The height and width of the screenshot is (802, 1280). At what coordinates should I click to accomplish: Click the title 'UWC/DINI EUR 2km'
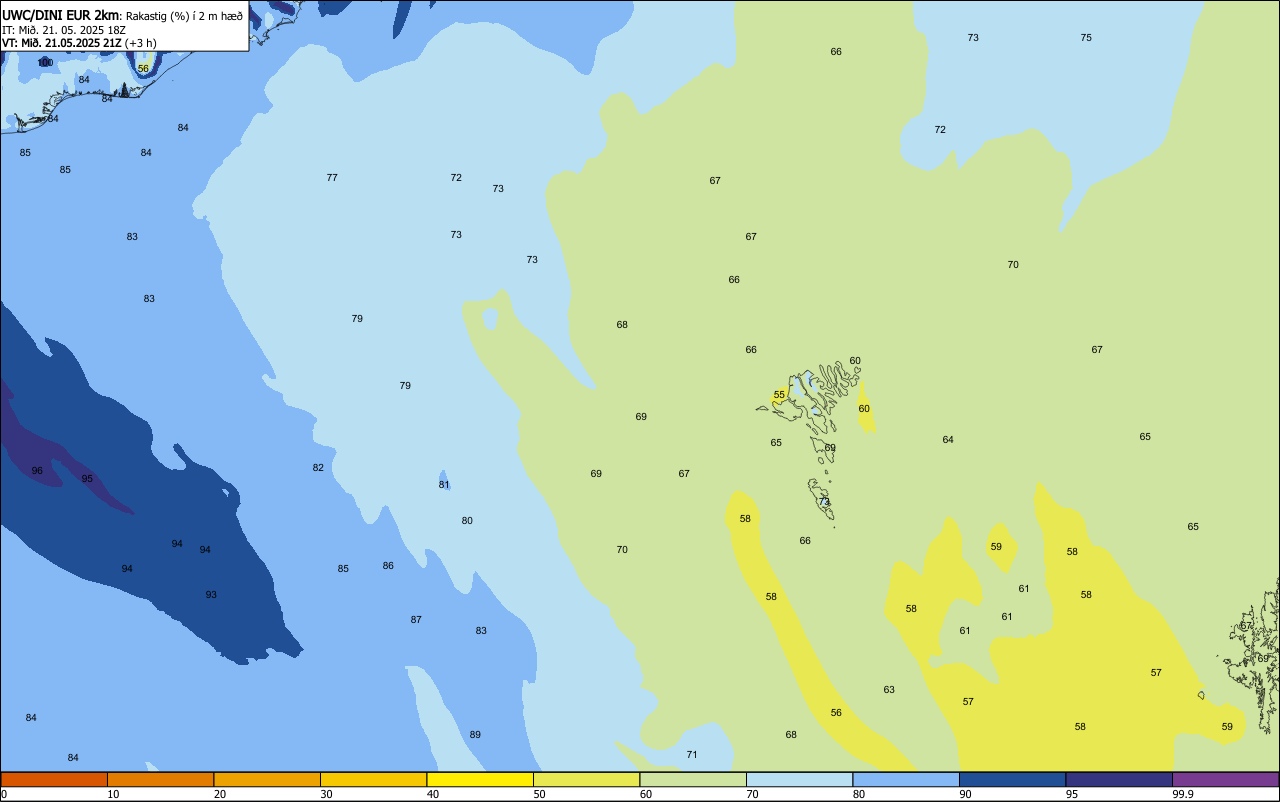61,14
